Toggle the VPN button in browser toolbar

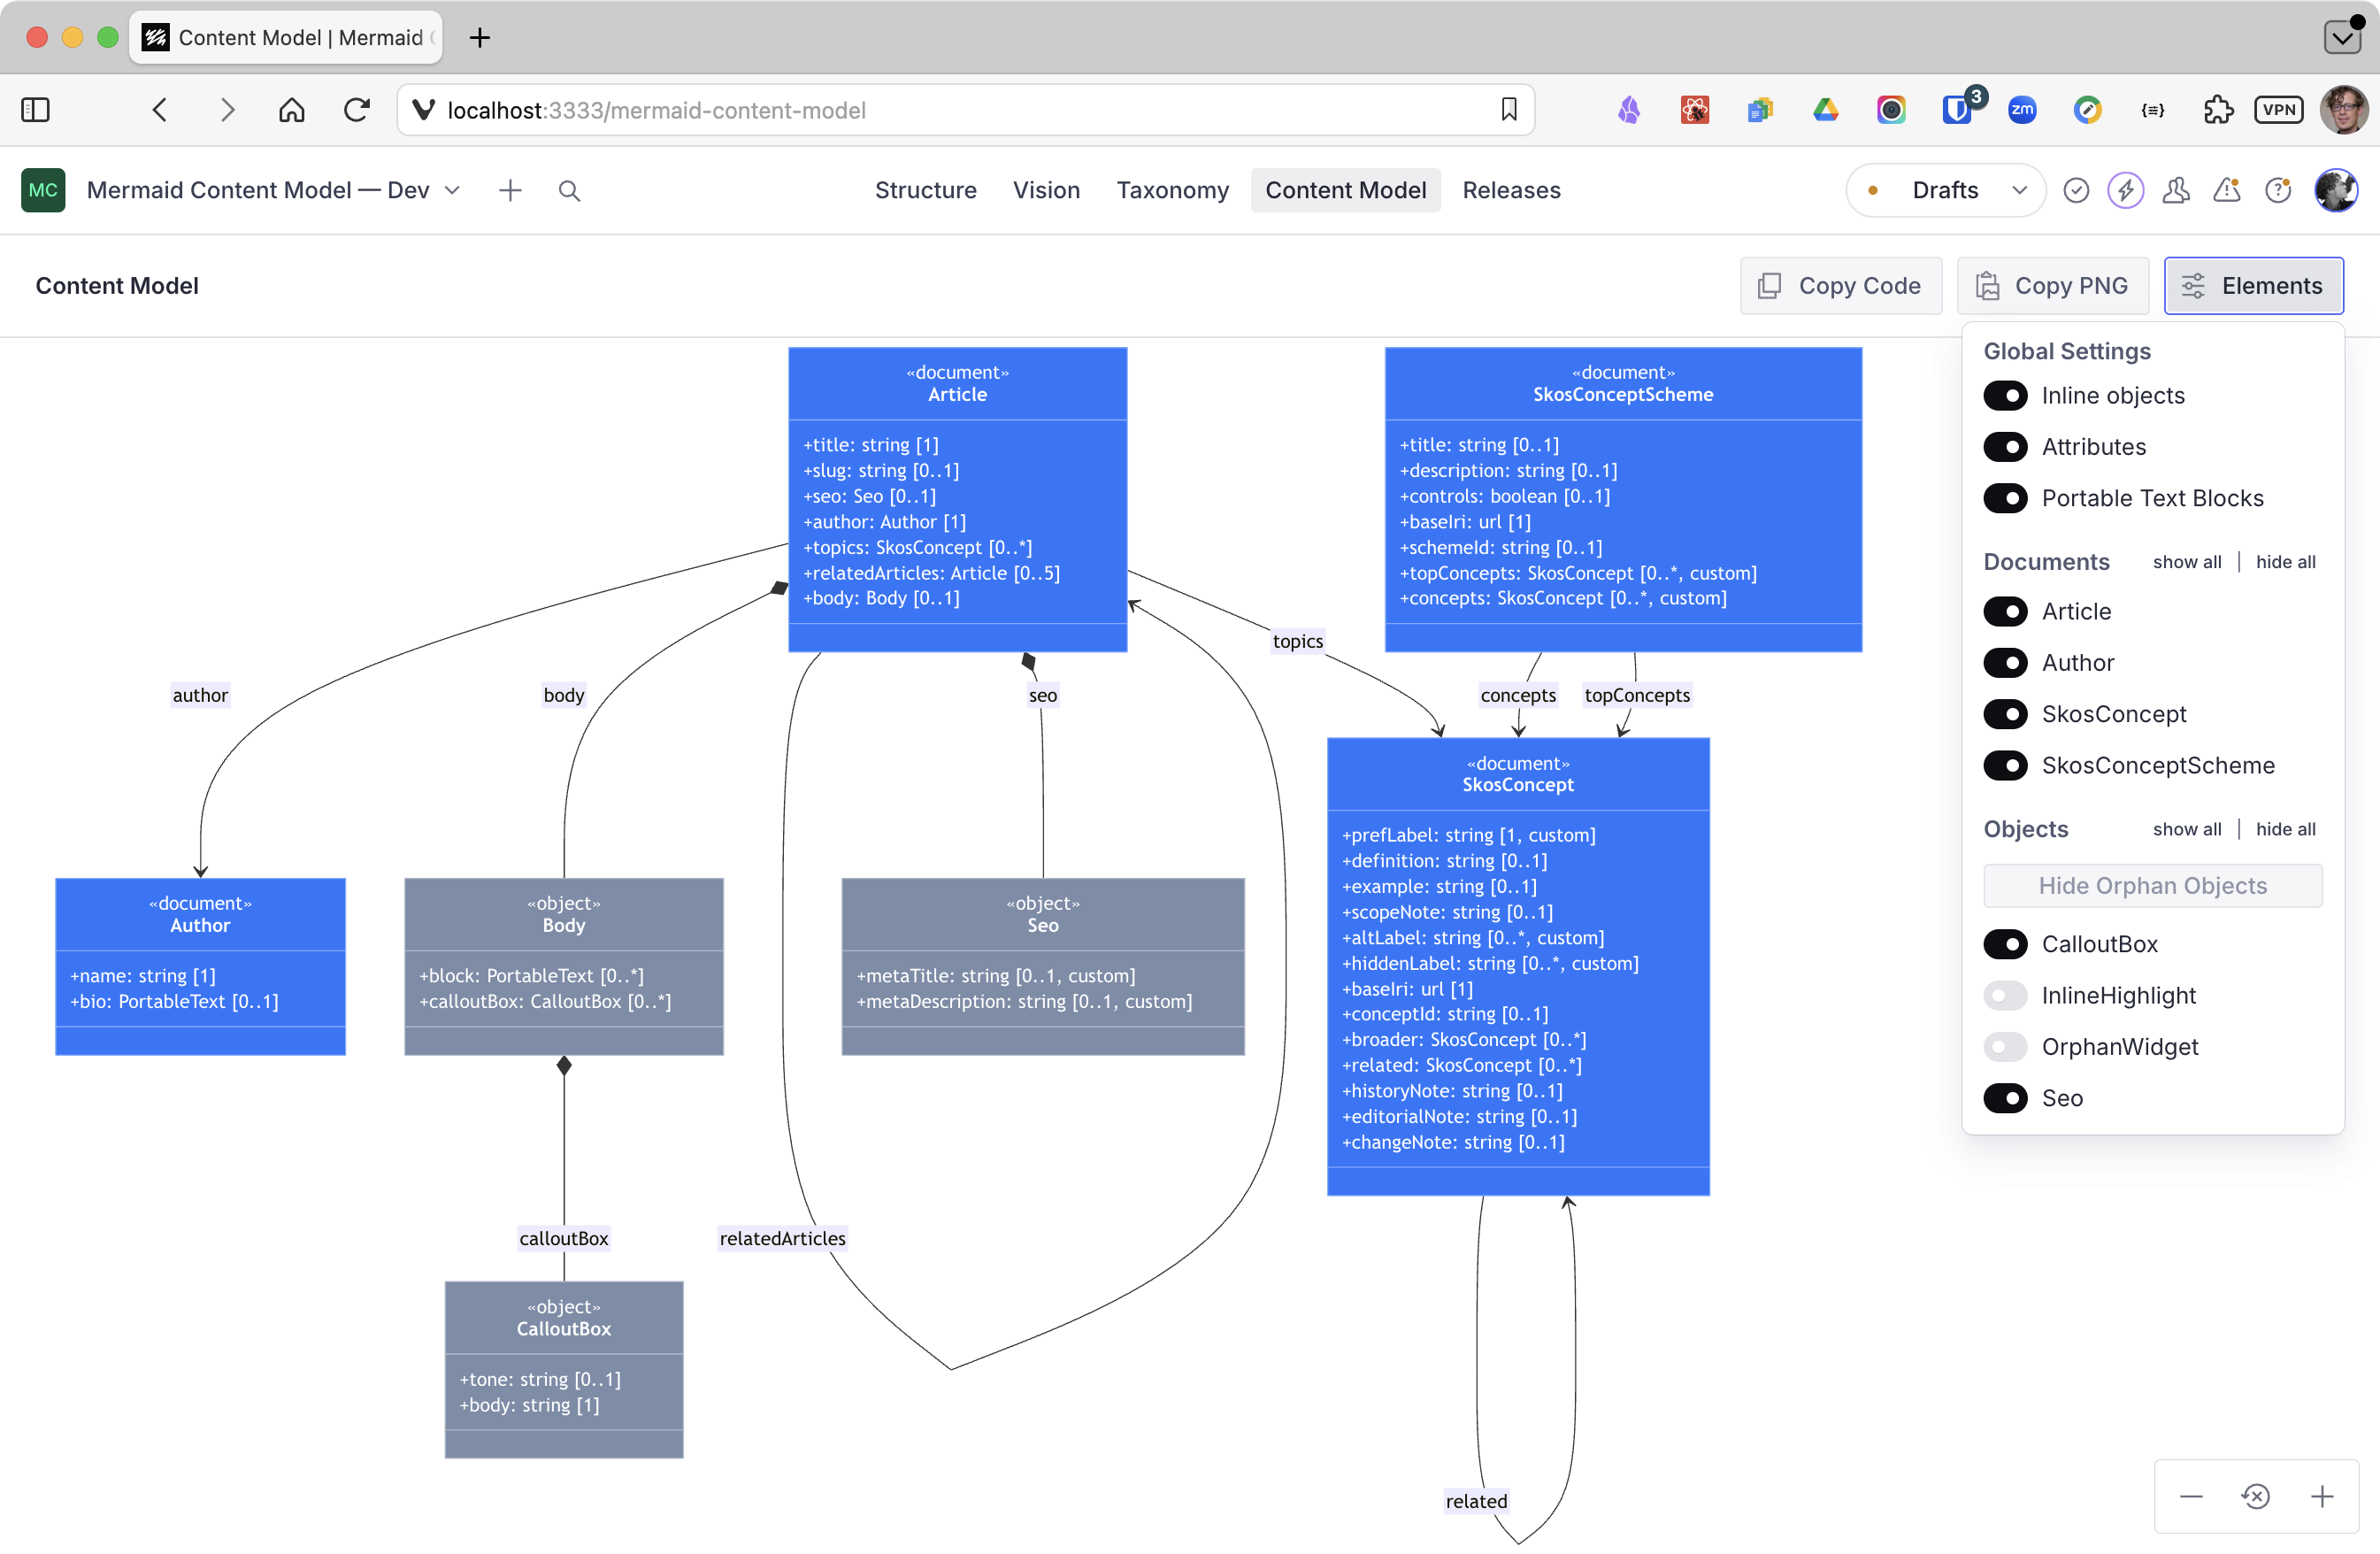click(2278, 109)
